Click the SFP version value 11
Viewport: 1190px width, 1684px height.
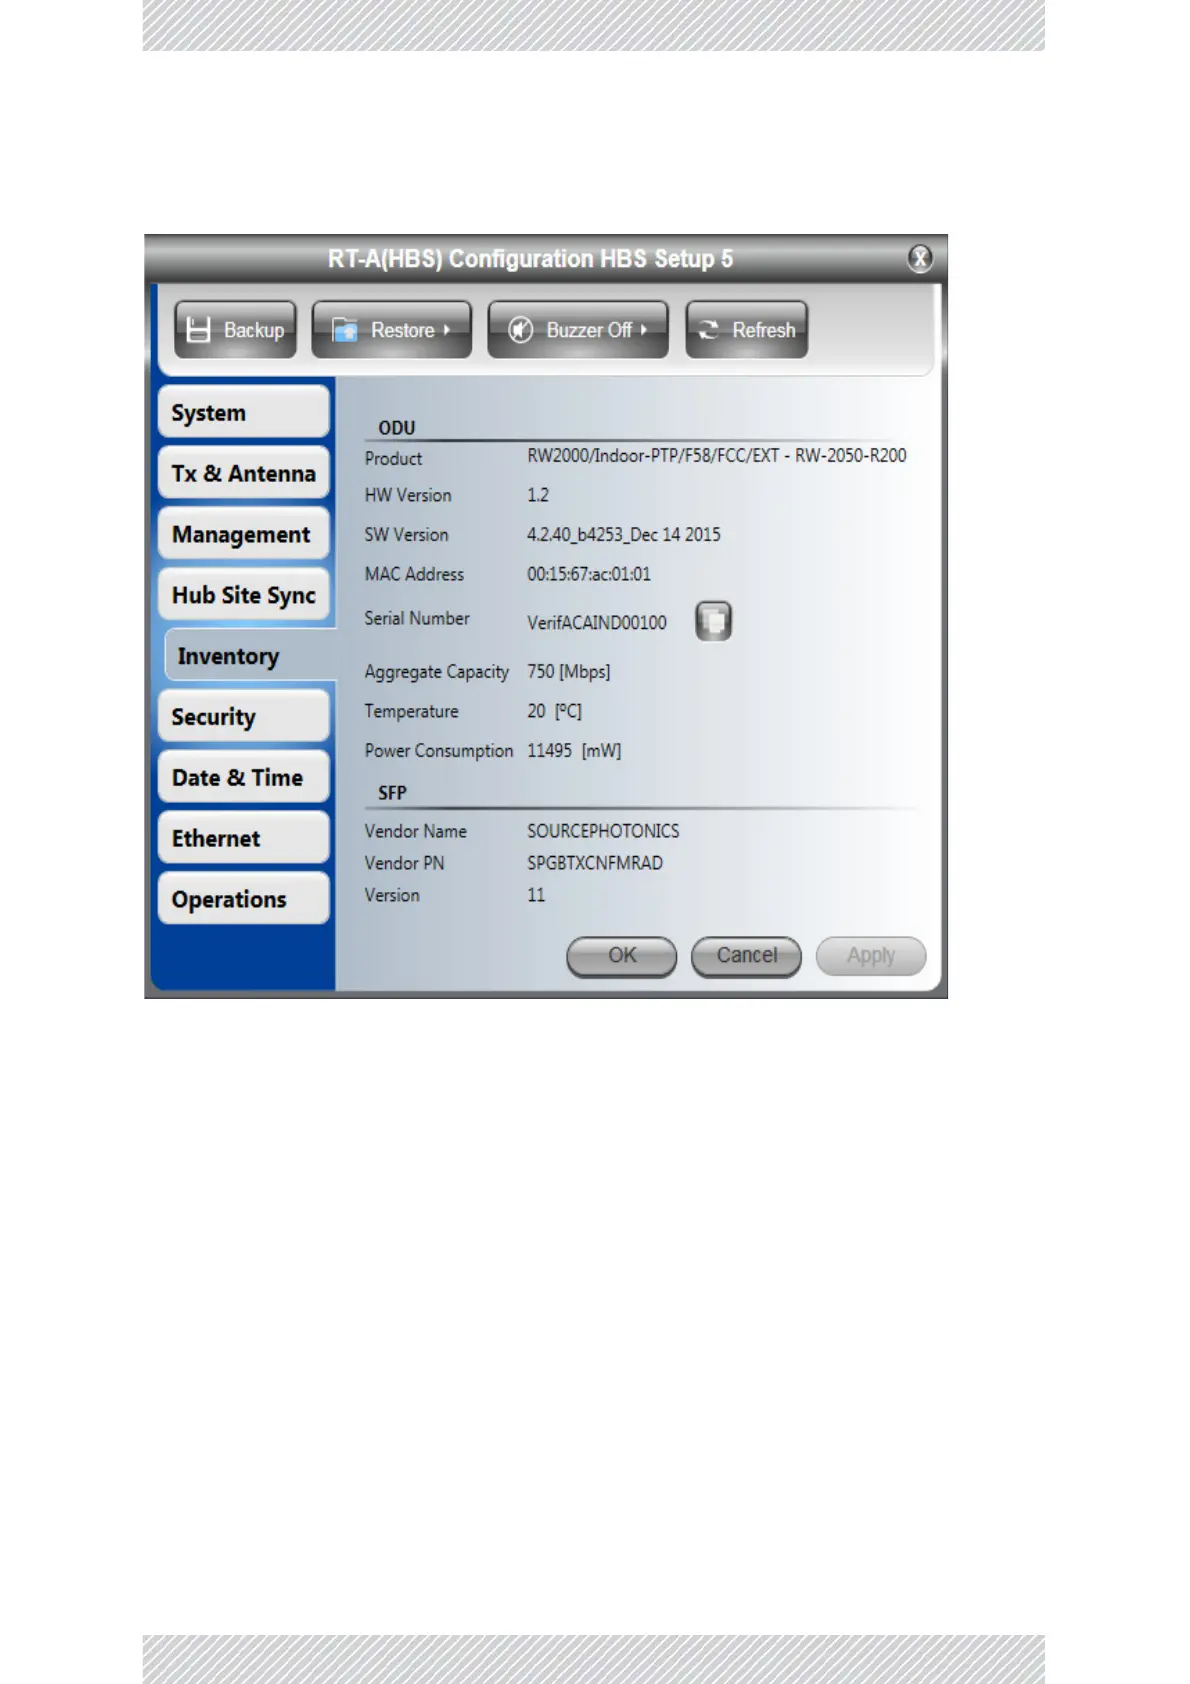536,895
